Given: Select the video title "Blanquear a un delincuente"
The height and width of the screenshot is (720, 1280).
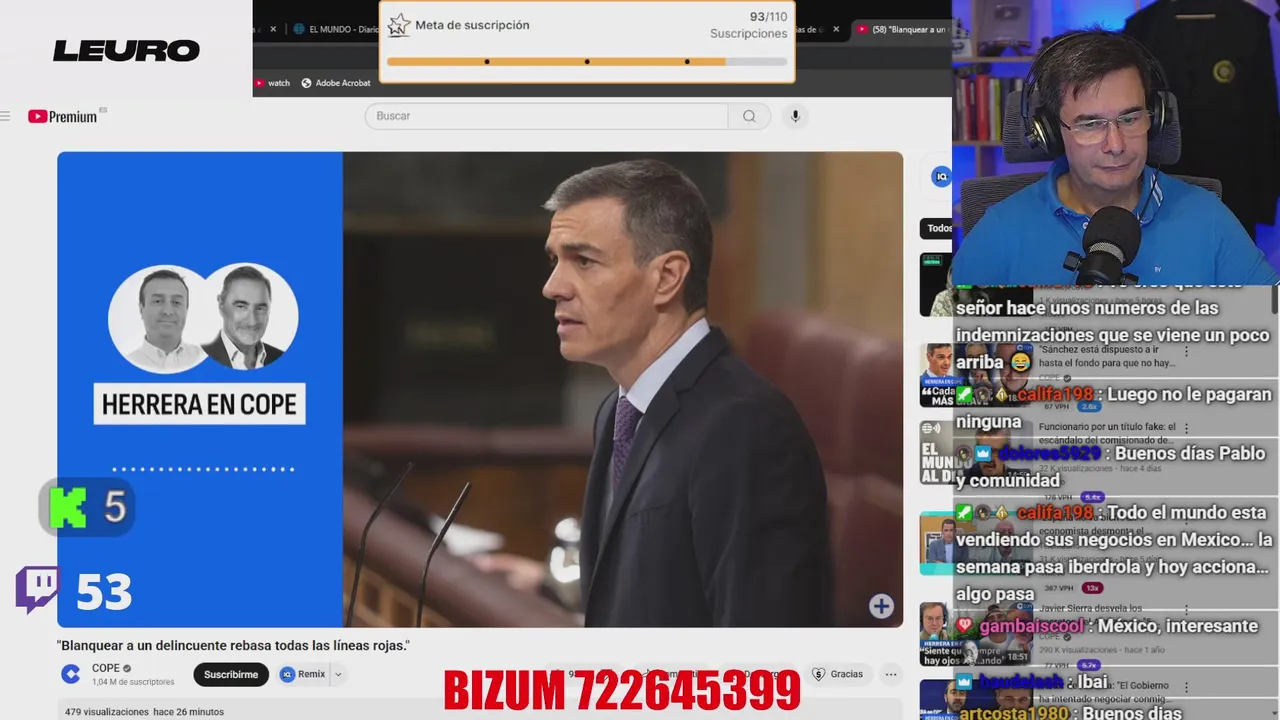Looking at the screenshot, I should pyautogui.click(x=234, y=646).
